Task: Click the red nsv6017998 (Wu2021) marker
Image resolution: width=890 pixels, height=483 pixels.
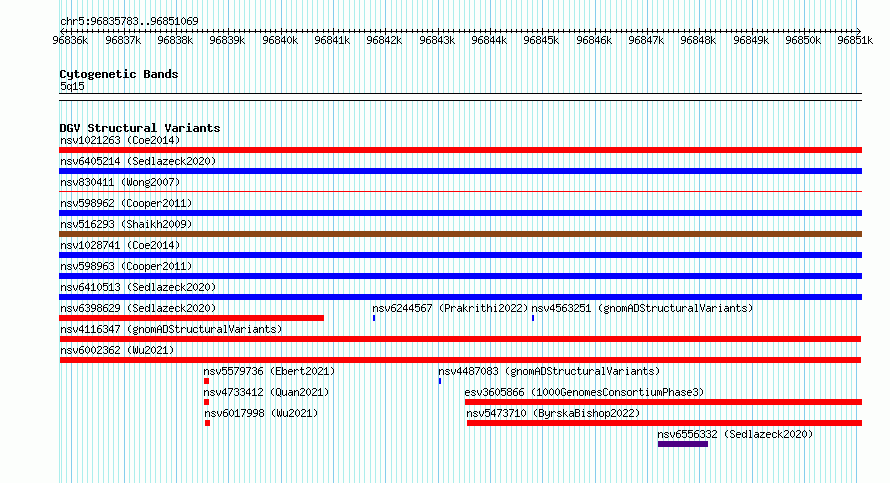Action: pyautogui.click(x=208, y=423)
